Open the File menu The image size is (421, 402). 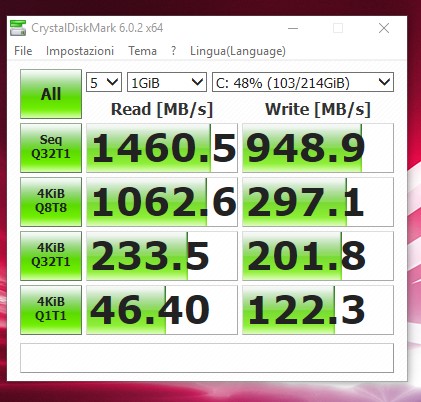click(x=23, y=51)
